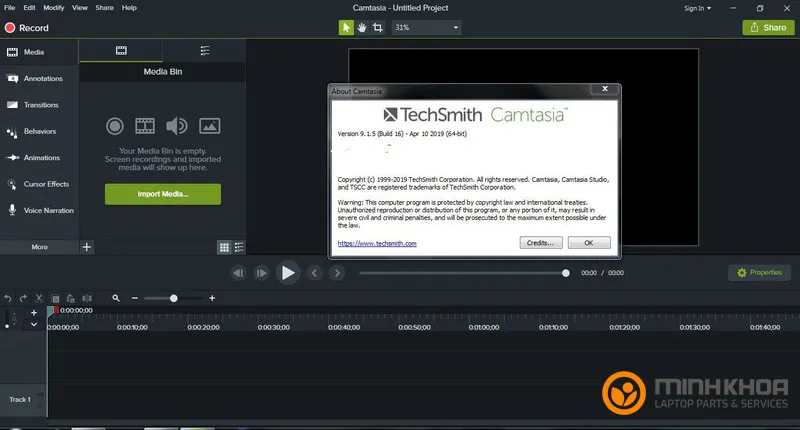The width and height of the screenshot is (800, 430).
Task: Open the Cursor Effects panel
Action: point(40,184)
